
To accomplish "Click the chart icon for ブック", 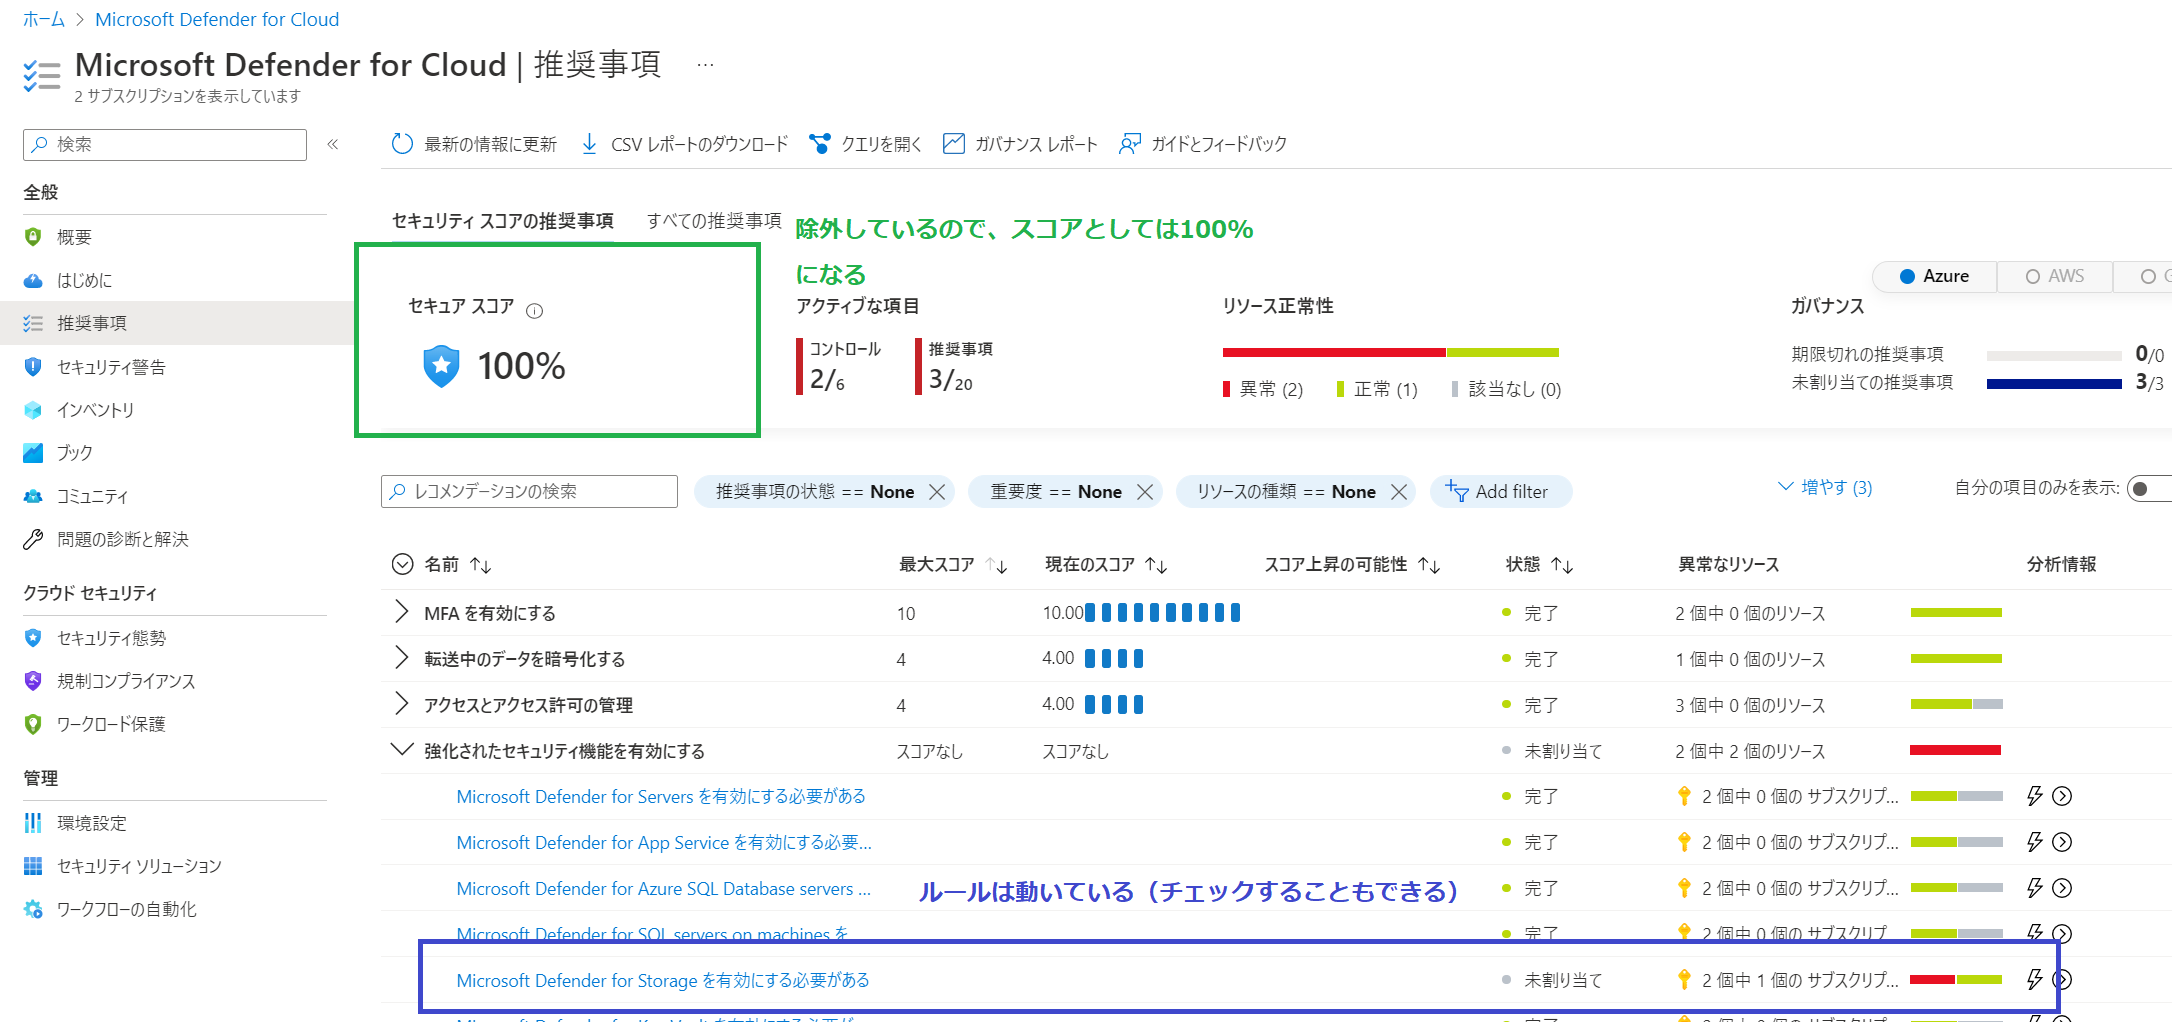I will tap(33, 453).
